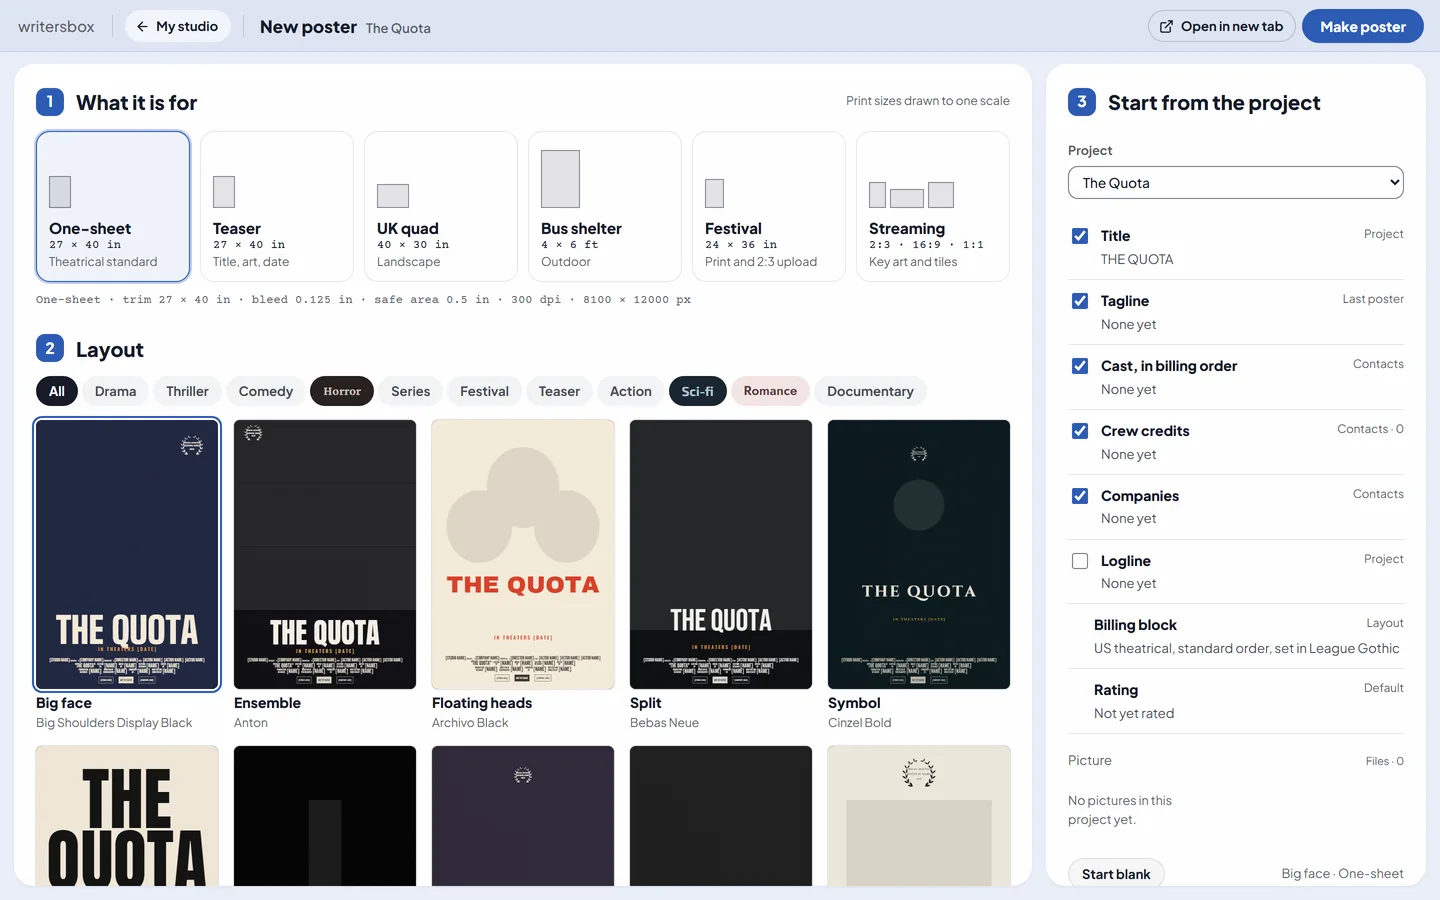Enable the Logline checkbox
The width and height of the screenshot is (1440, 900).
point(1080,561)
